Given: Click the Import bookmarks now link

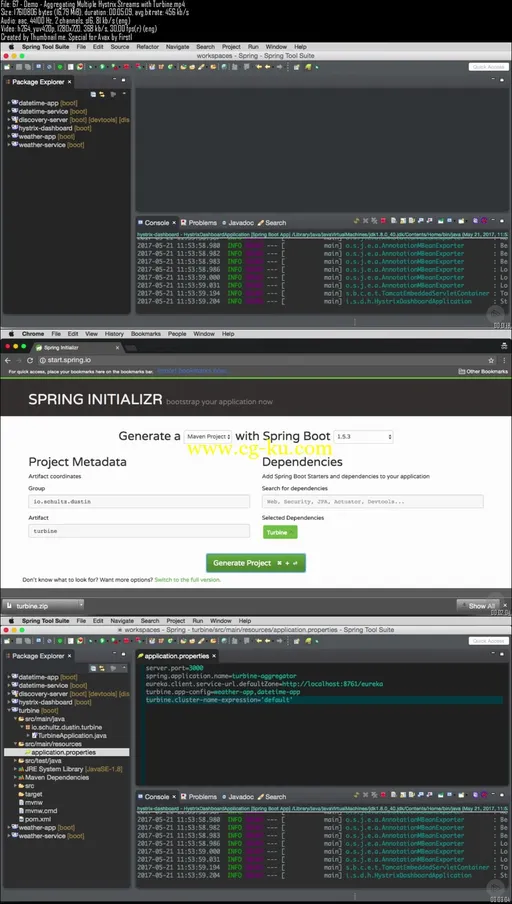Looking at the screenshot, I should pyautogui.click(x=191, y=372).
